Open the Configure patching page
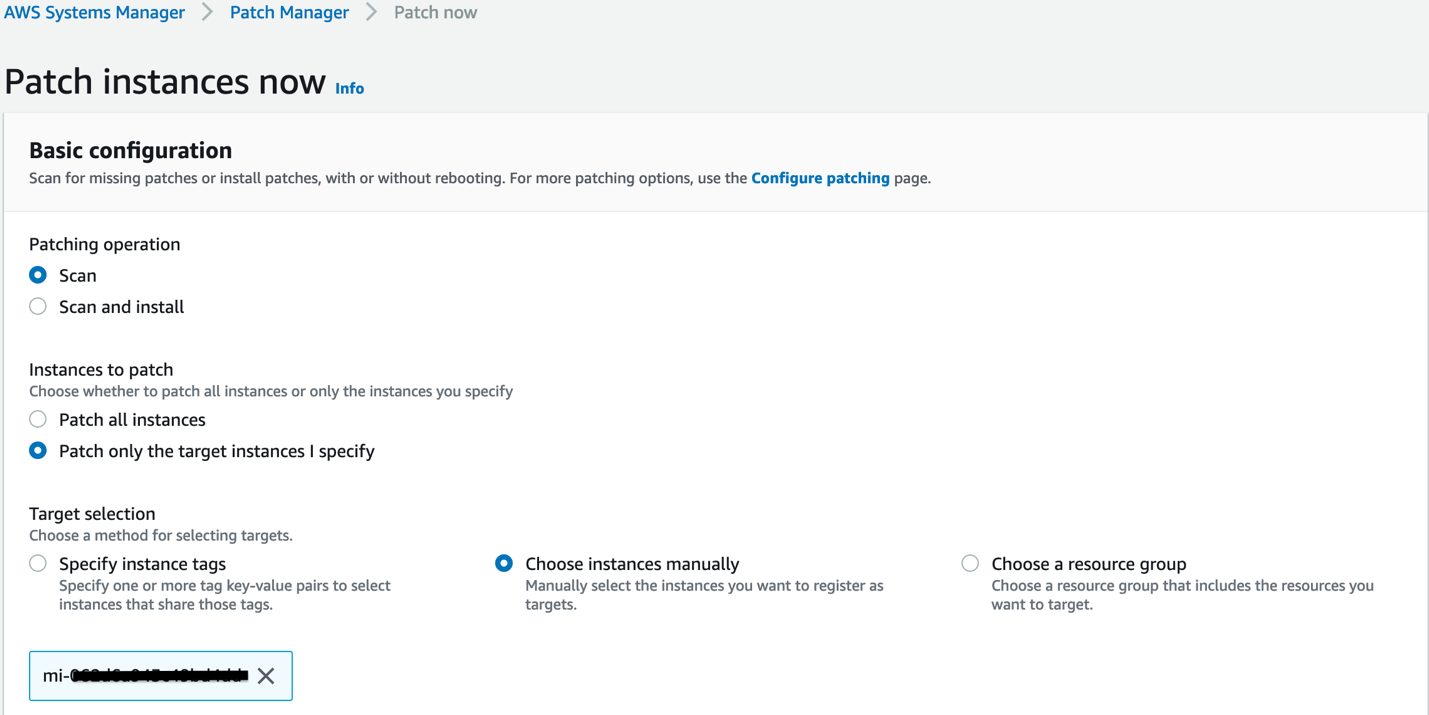The width and height of the screenshot is (1429, 715). (x=820, y=178)
